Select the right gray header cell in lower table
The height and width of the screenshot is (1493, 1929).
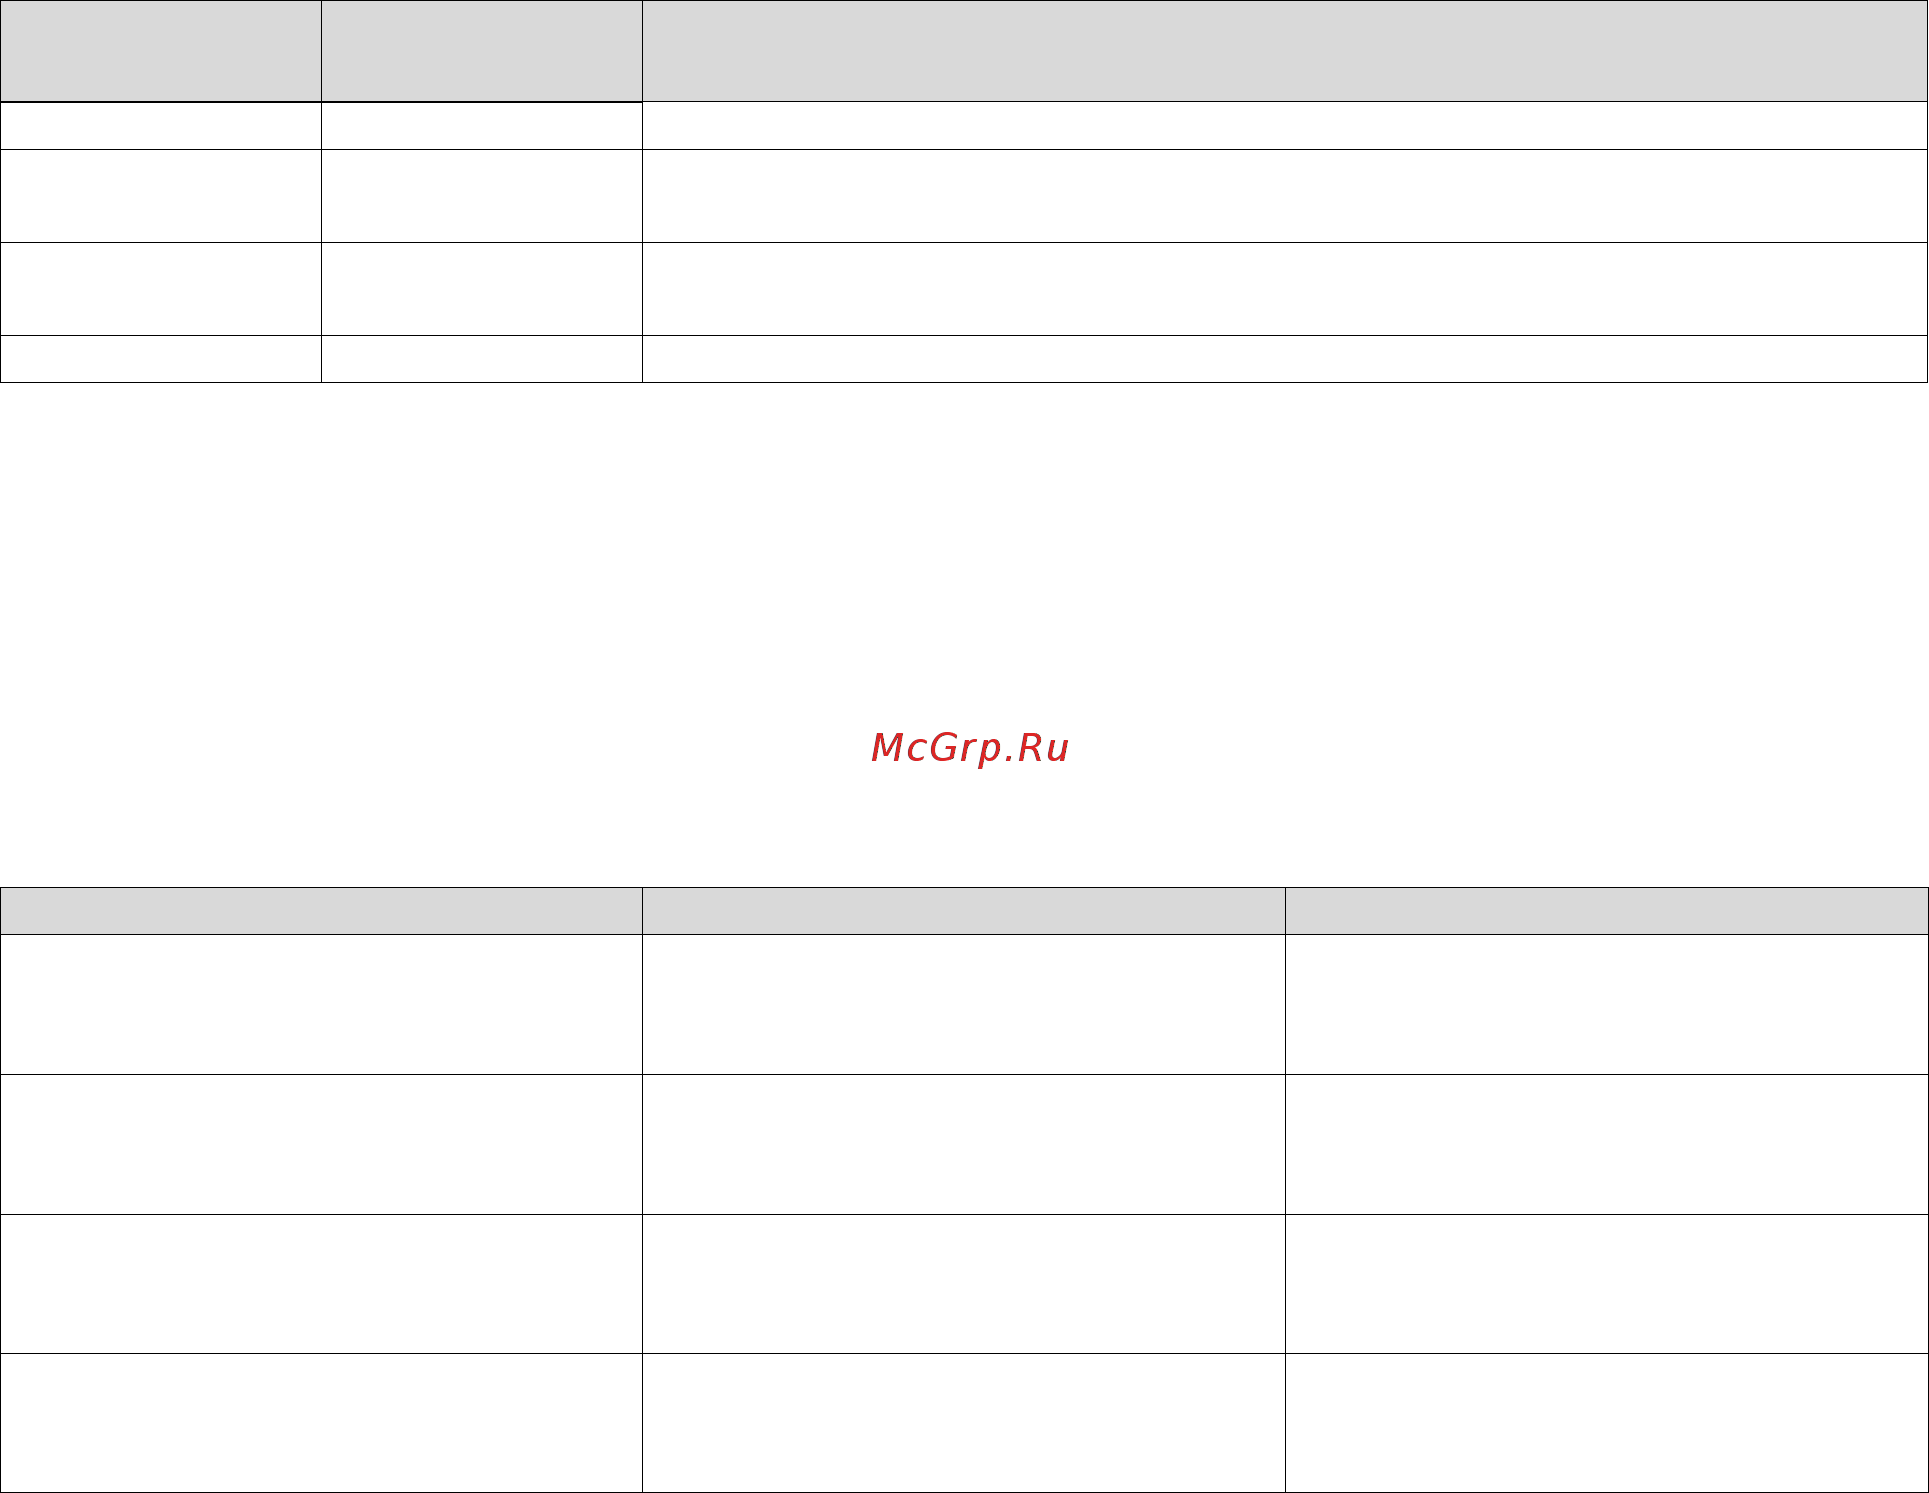[x=1607, y=911]
